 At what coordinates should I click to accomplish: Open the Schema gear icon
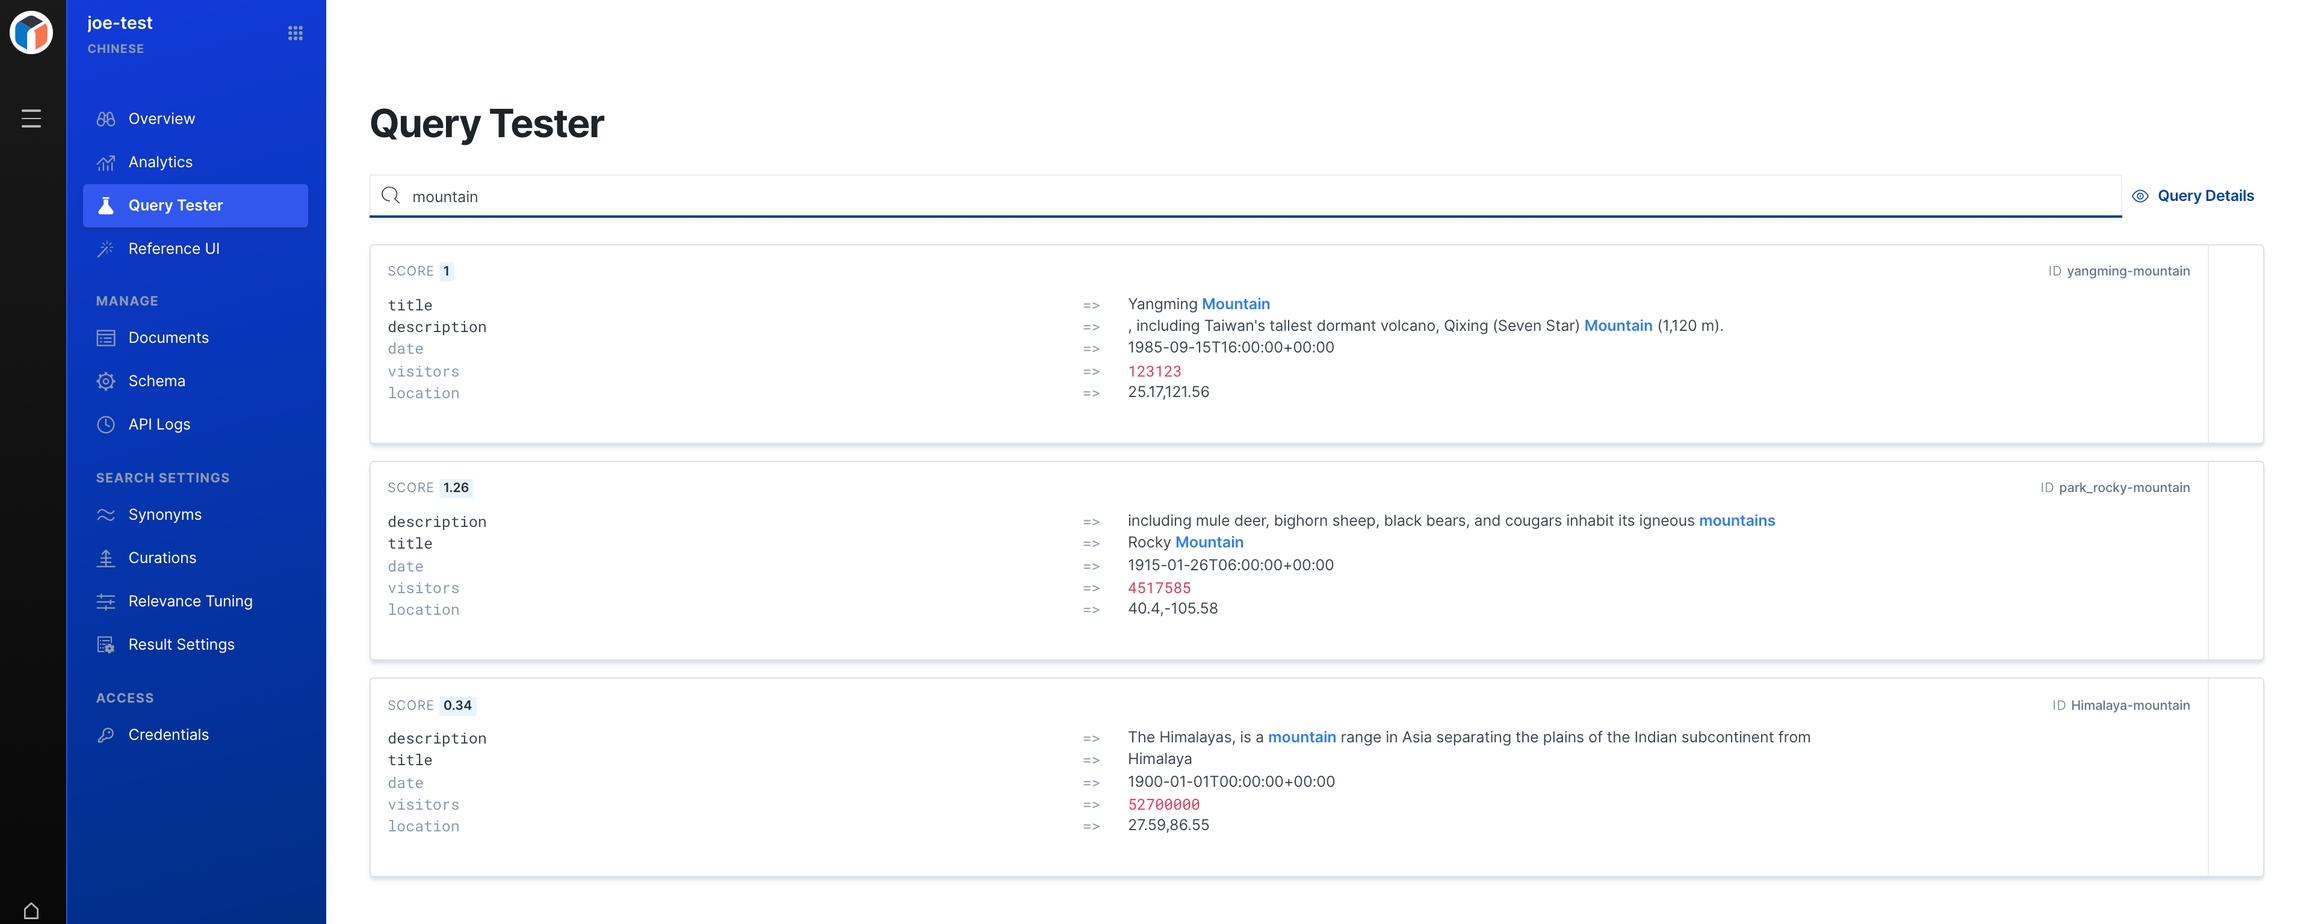106,381
